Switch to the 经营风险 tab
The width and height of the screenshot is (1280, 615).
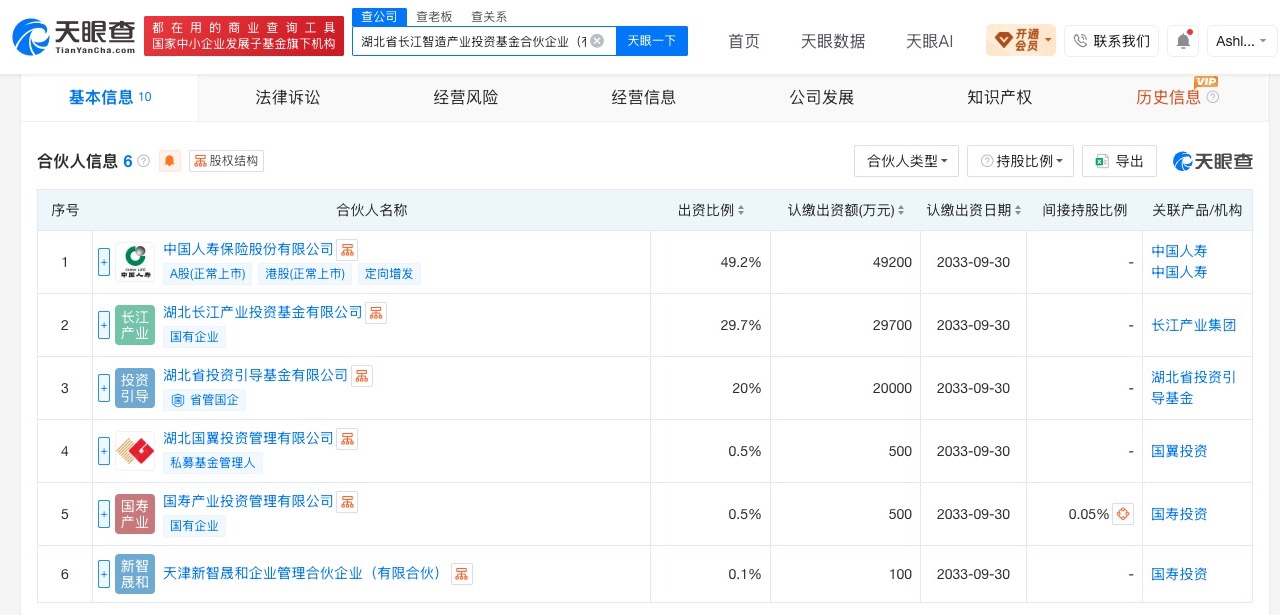pyautogui.click(x=466, y=97)
